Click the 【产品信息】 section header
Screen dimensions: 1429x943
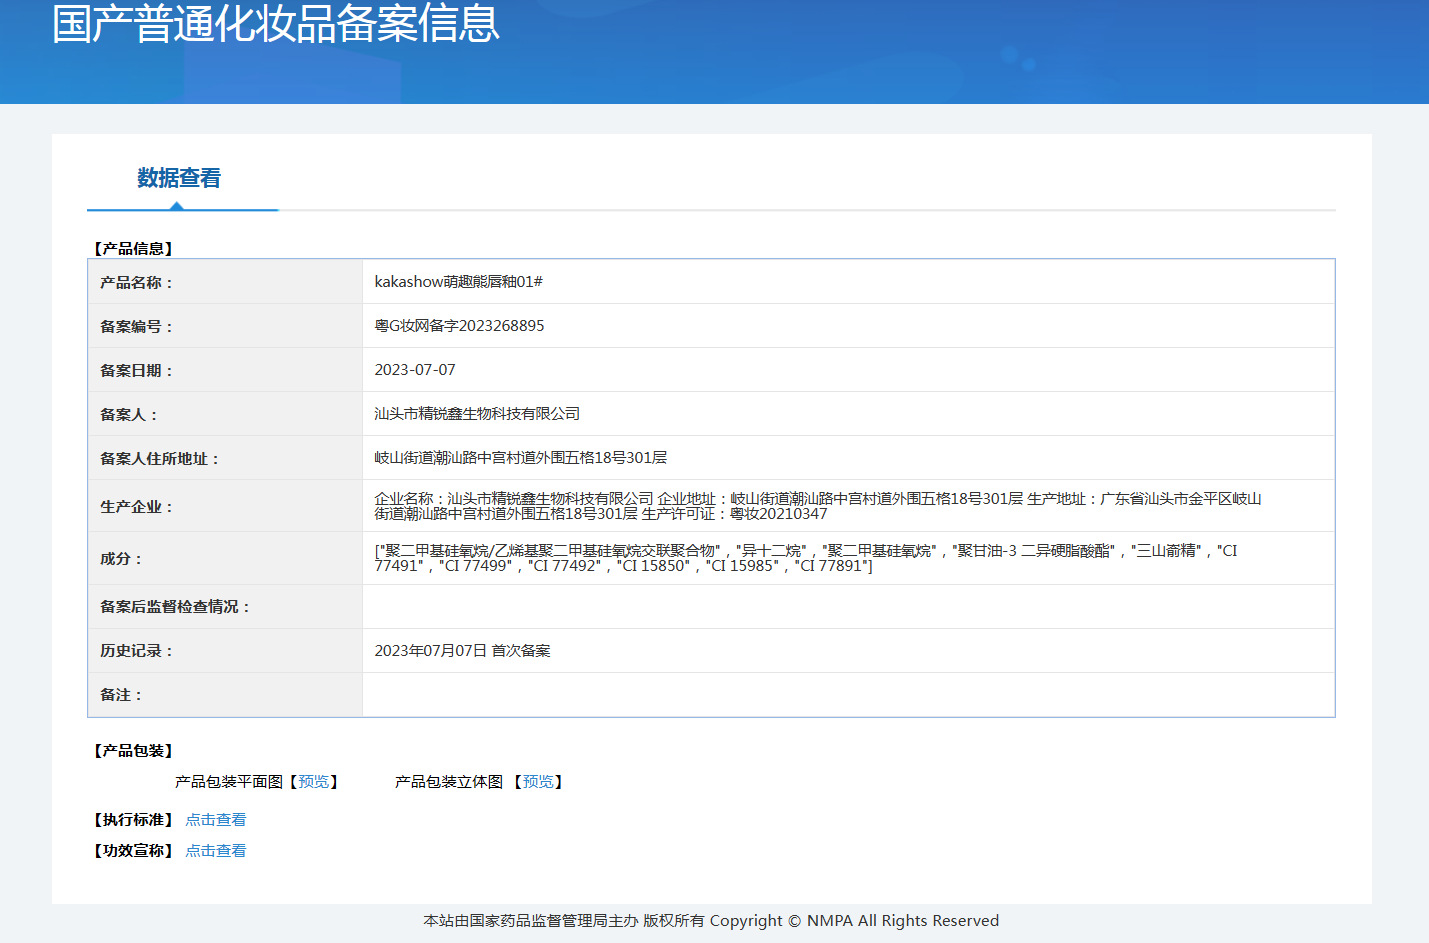tap(133, 249)
